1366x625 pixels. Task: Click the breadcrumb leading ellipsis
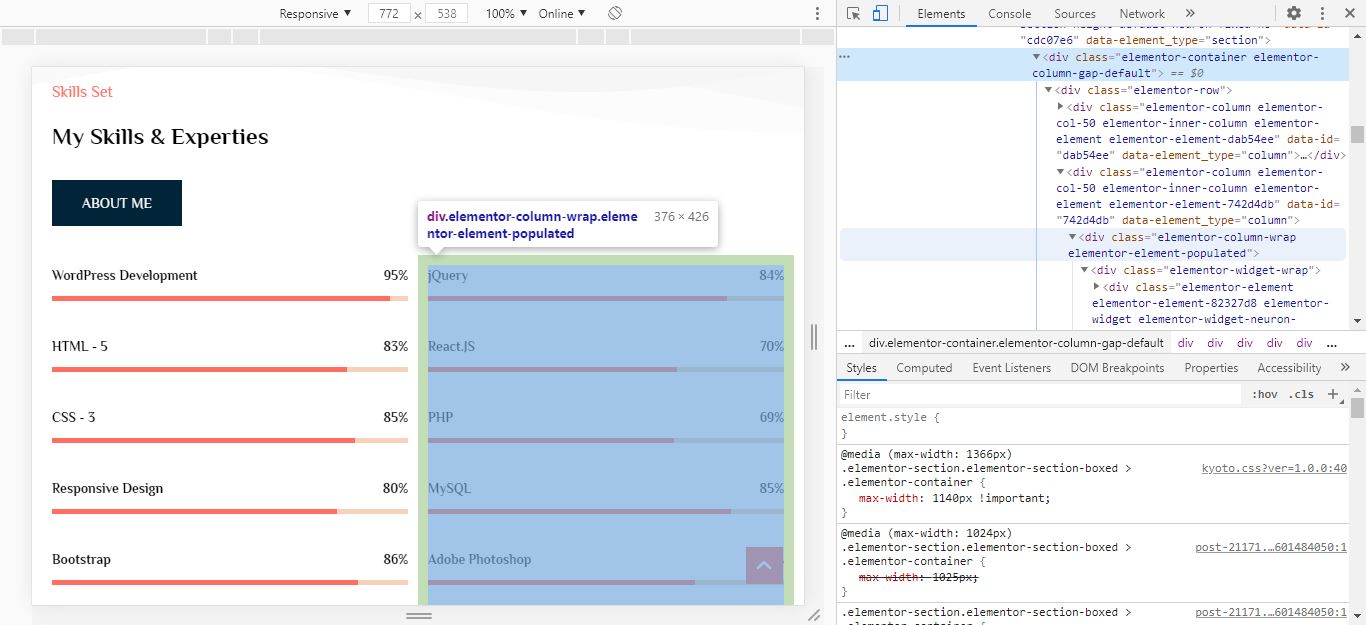pos(849,342)
